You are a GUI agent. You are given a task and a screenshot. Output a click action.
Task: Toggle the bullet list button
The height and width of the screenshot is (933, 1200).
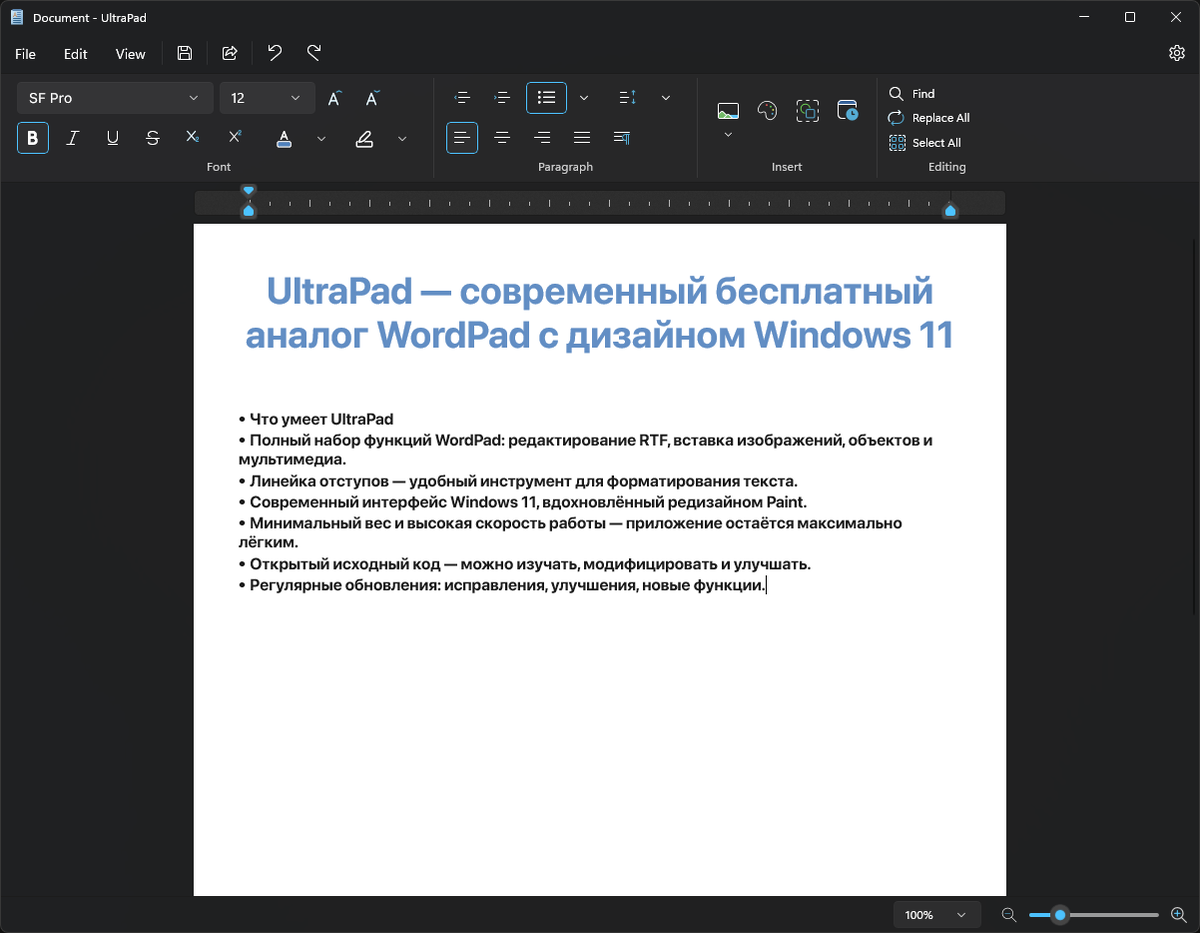[546, 98]
